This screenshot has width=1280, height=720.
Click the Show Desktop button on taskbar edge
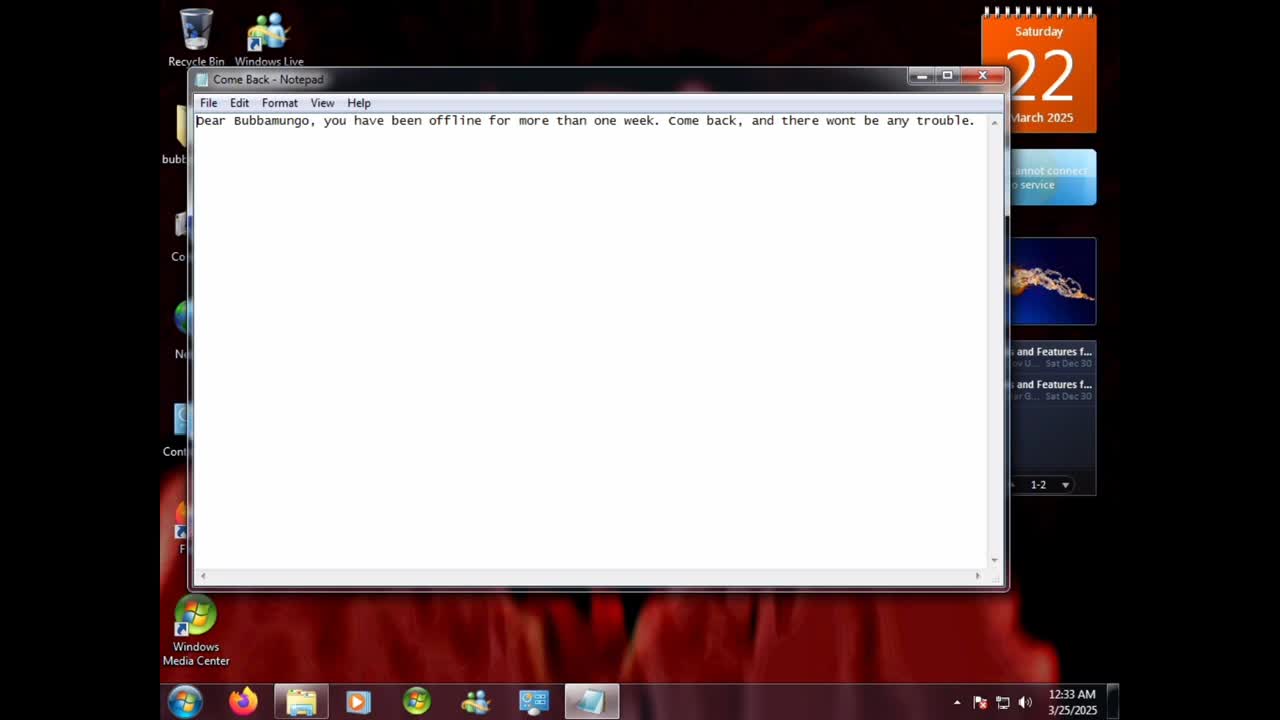[x=1113, y=702]
